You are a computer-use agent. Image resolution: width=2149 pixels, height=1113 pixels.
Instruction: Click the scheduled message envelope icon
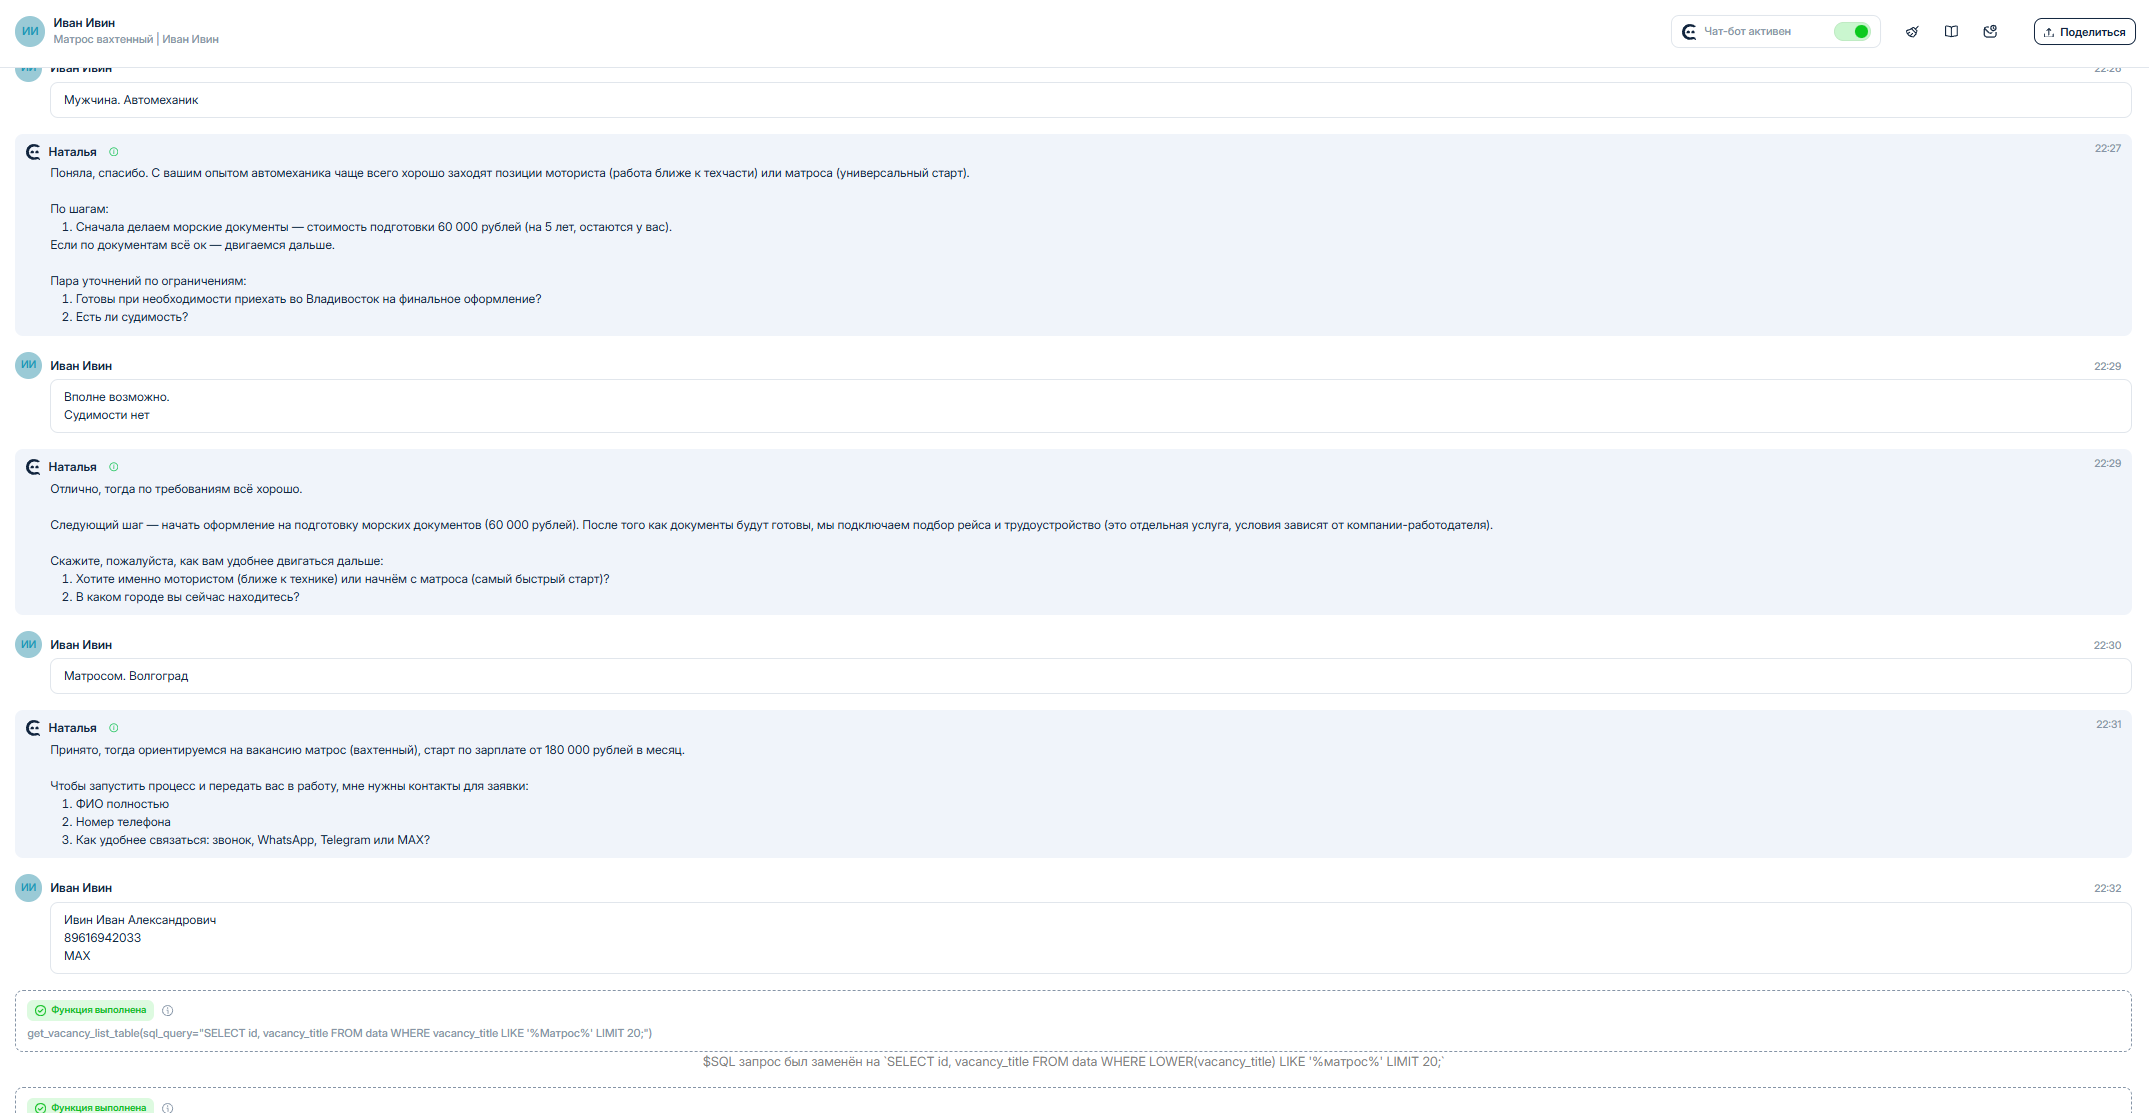(1990, 32)
